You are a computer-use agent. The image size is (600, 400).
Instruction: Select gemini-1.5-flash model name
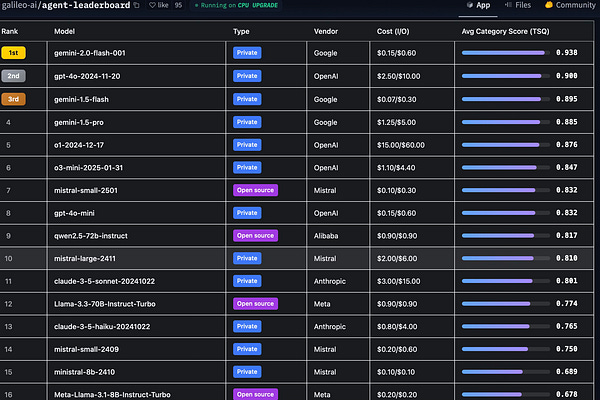point(81,100)
